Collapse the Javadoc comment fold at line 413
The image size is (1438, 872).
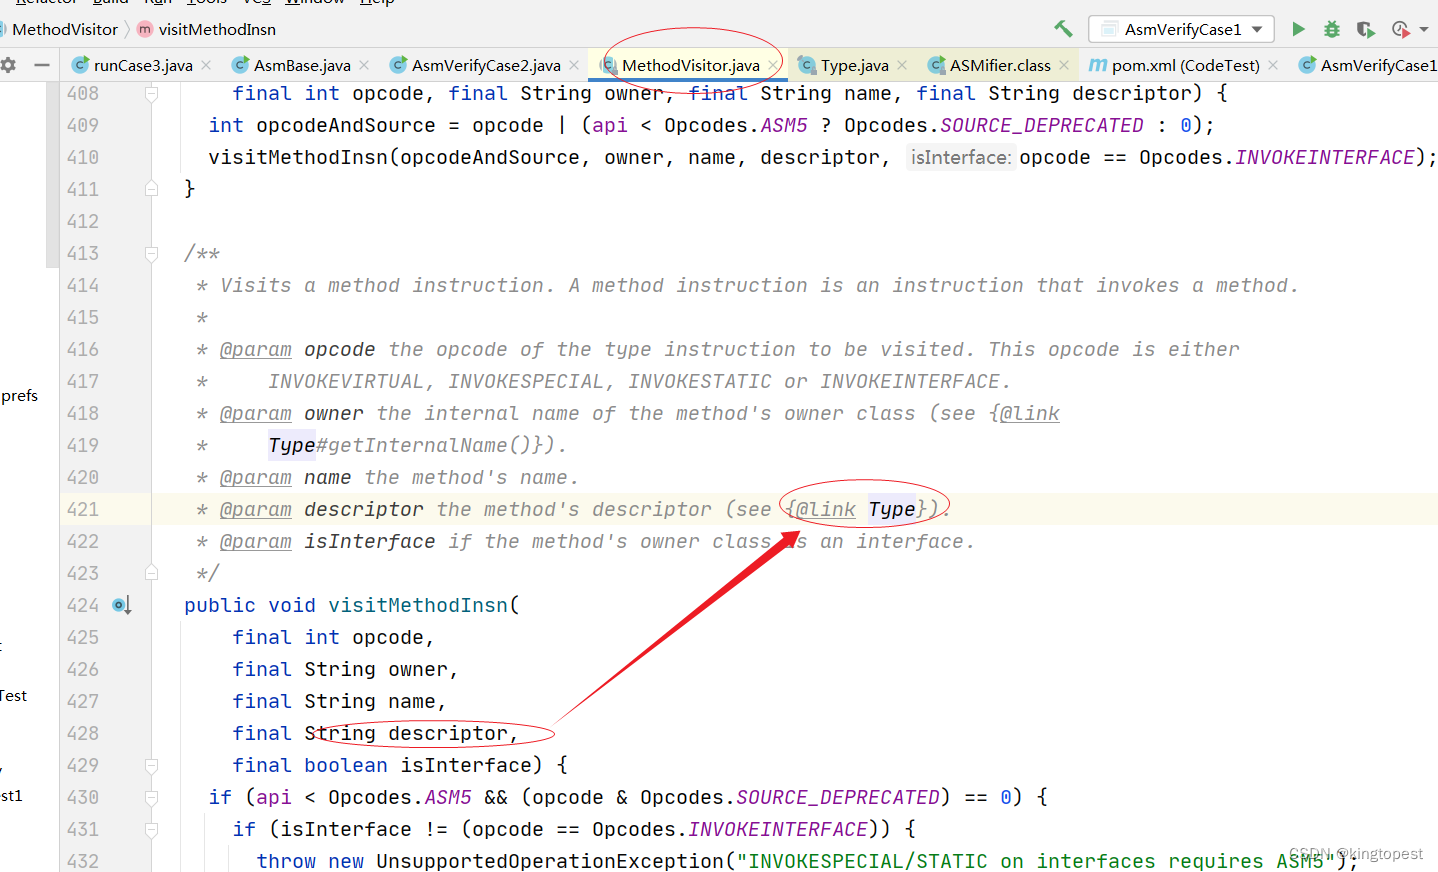click(x=151, y=253)
